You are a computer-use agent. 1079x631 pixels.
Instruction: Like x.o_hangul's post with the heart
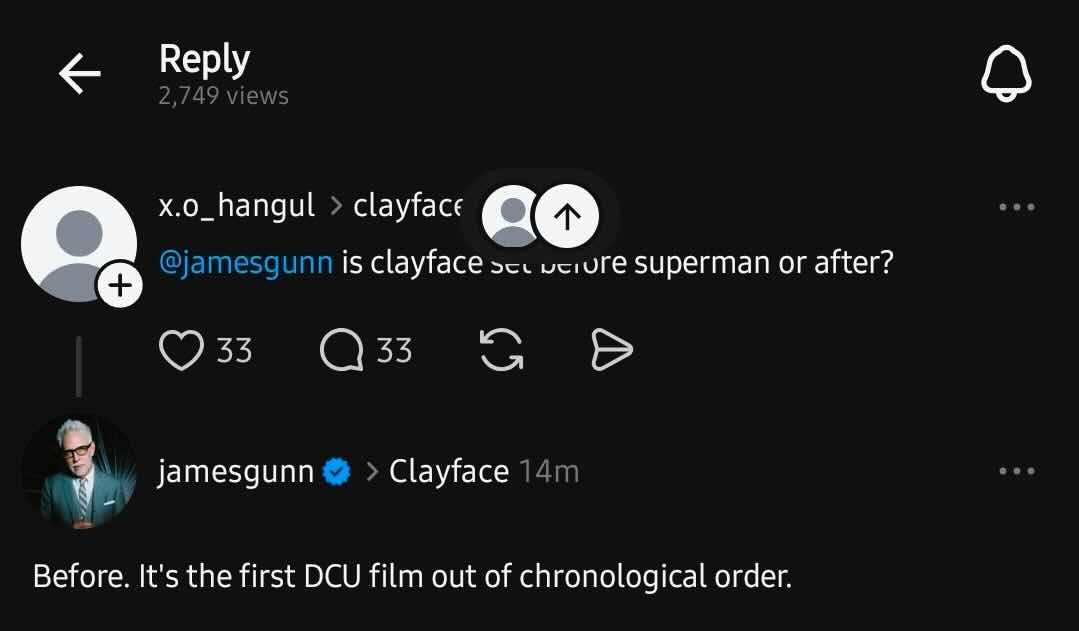pyautogui.click(x=182, y=350)
